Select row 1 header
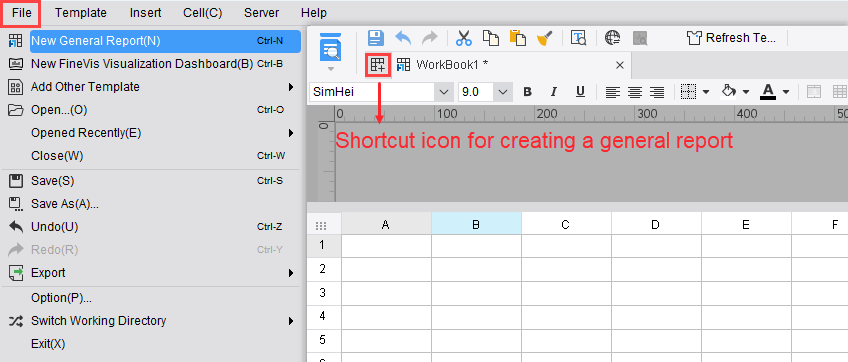This screenshot has height=362, width=848. coord(324,246)
